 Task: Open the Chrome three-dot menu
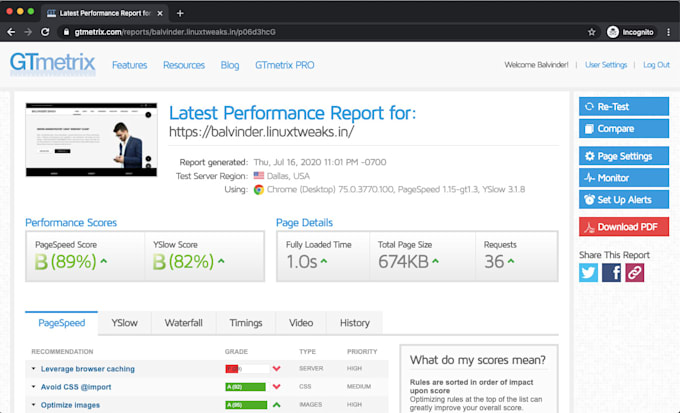point(668,32)
